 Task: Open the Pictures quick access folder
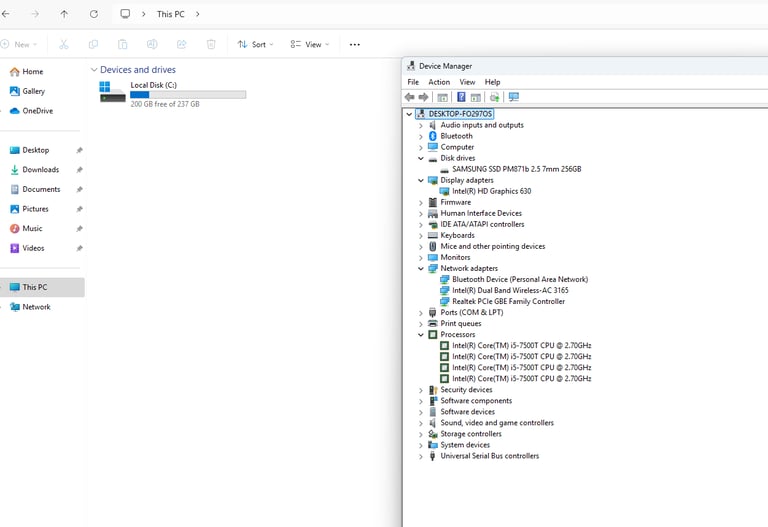click(x=35, y=209)
